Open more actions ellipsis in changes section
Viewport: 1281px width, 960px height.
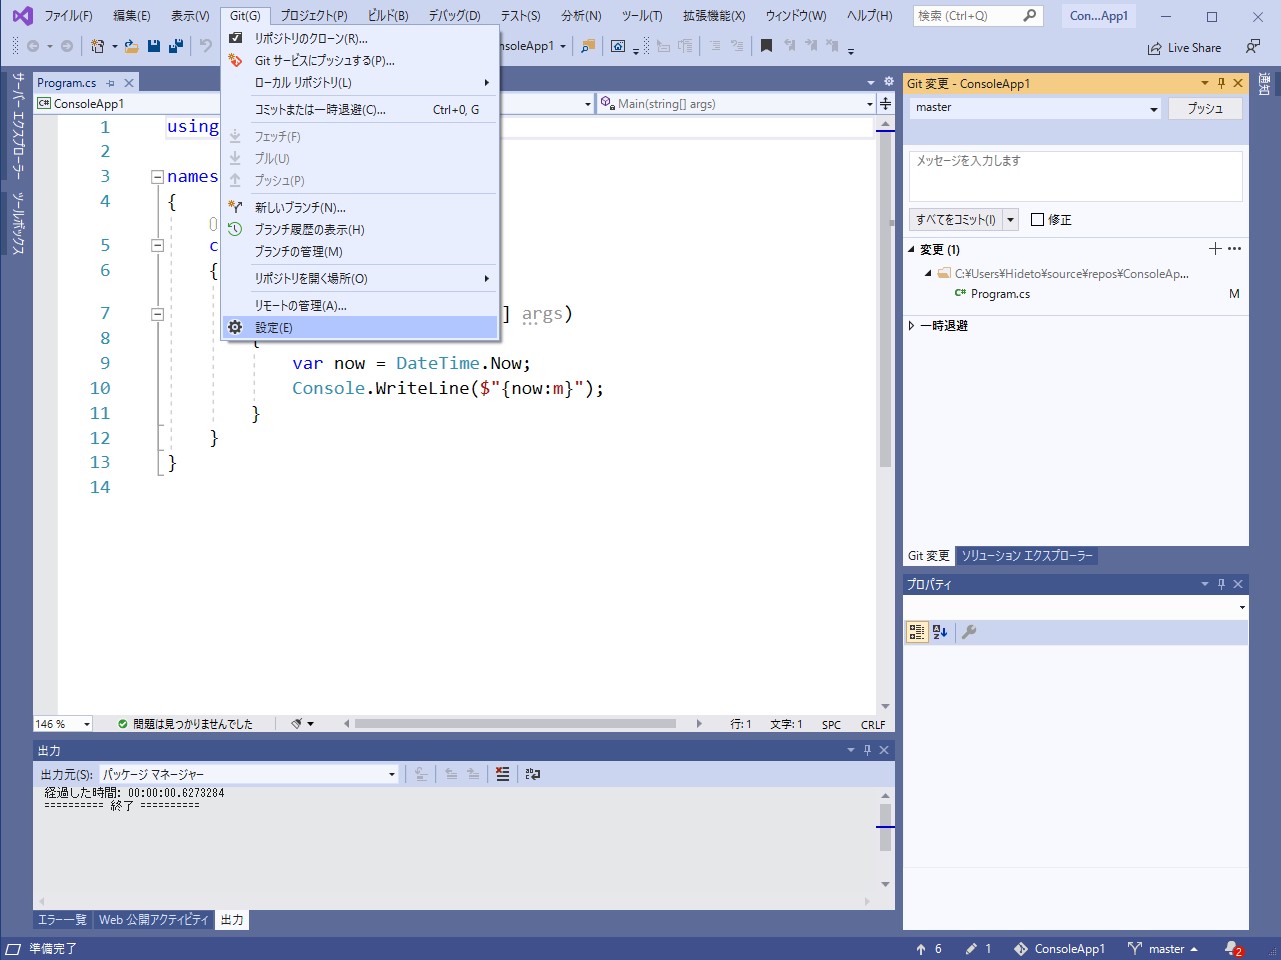(1235, 249)
